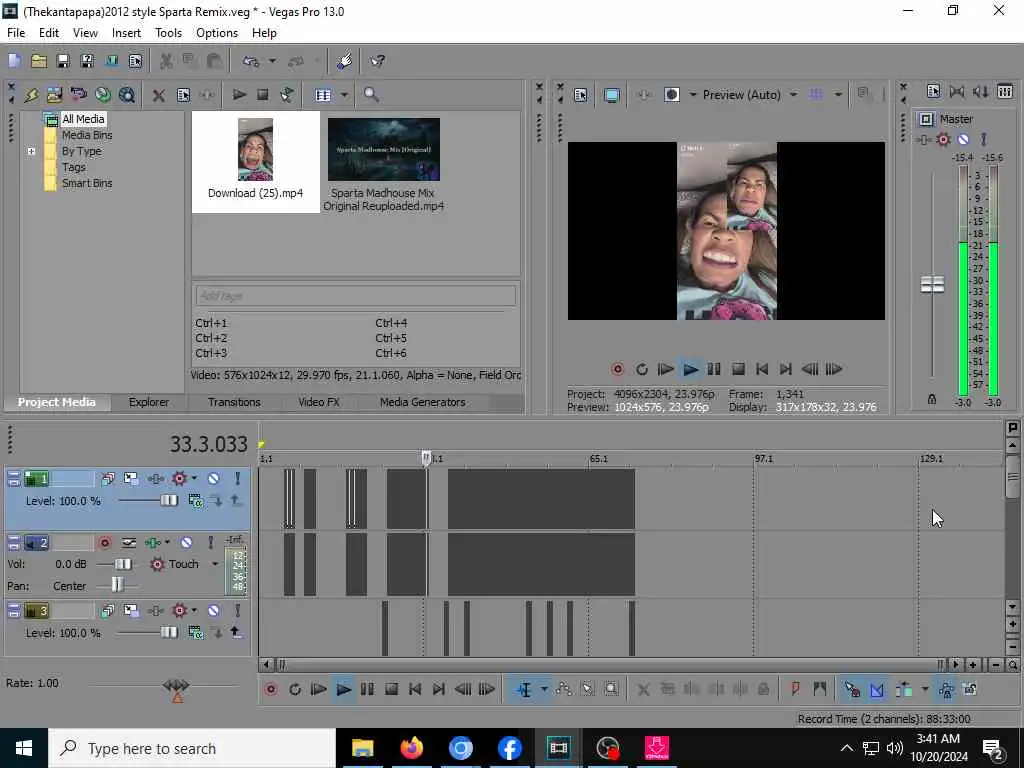The image size is (1024, 768).
Task: Stop playback in the video preview window
Action: click(738, 370)
